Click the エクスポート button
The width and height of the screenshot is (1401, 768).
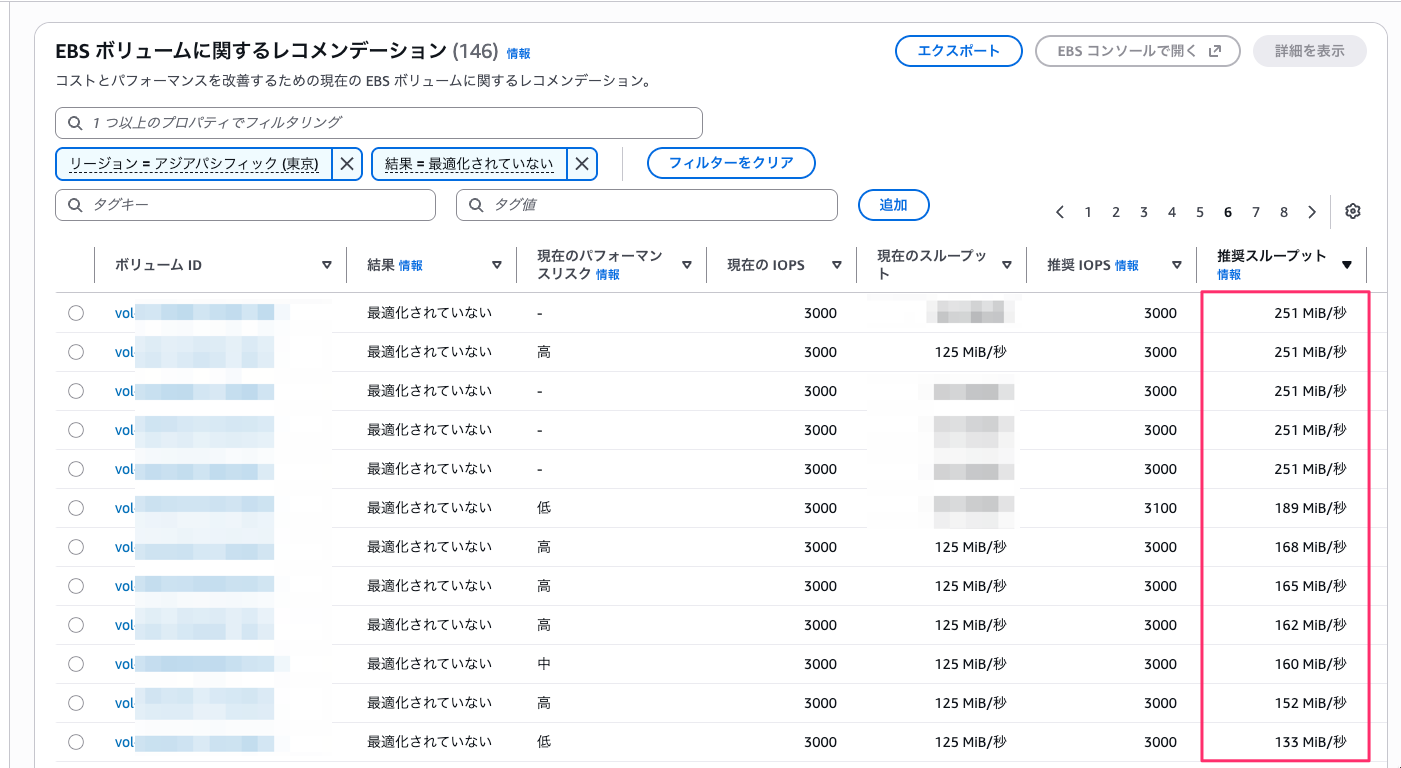959,51
